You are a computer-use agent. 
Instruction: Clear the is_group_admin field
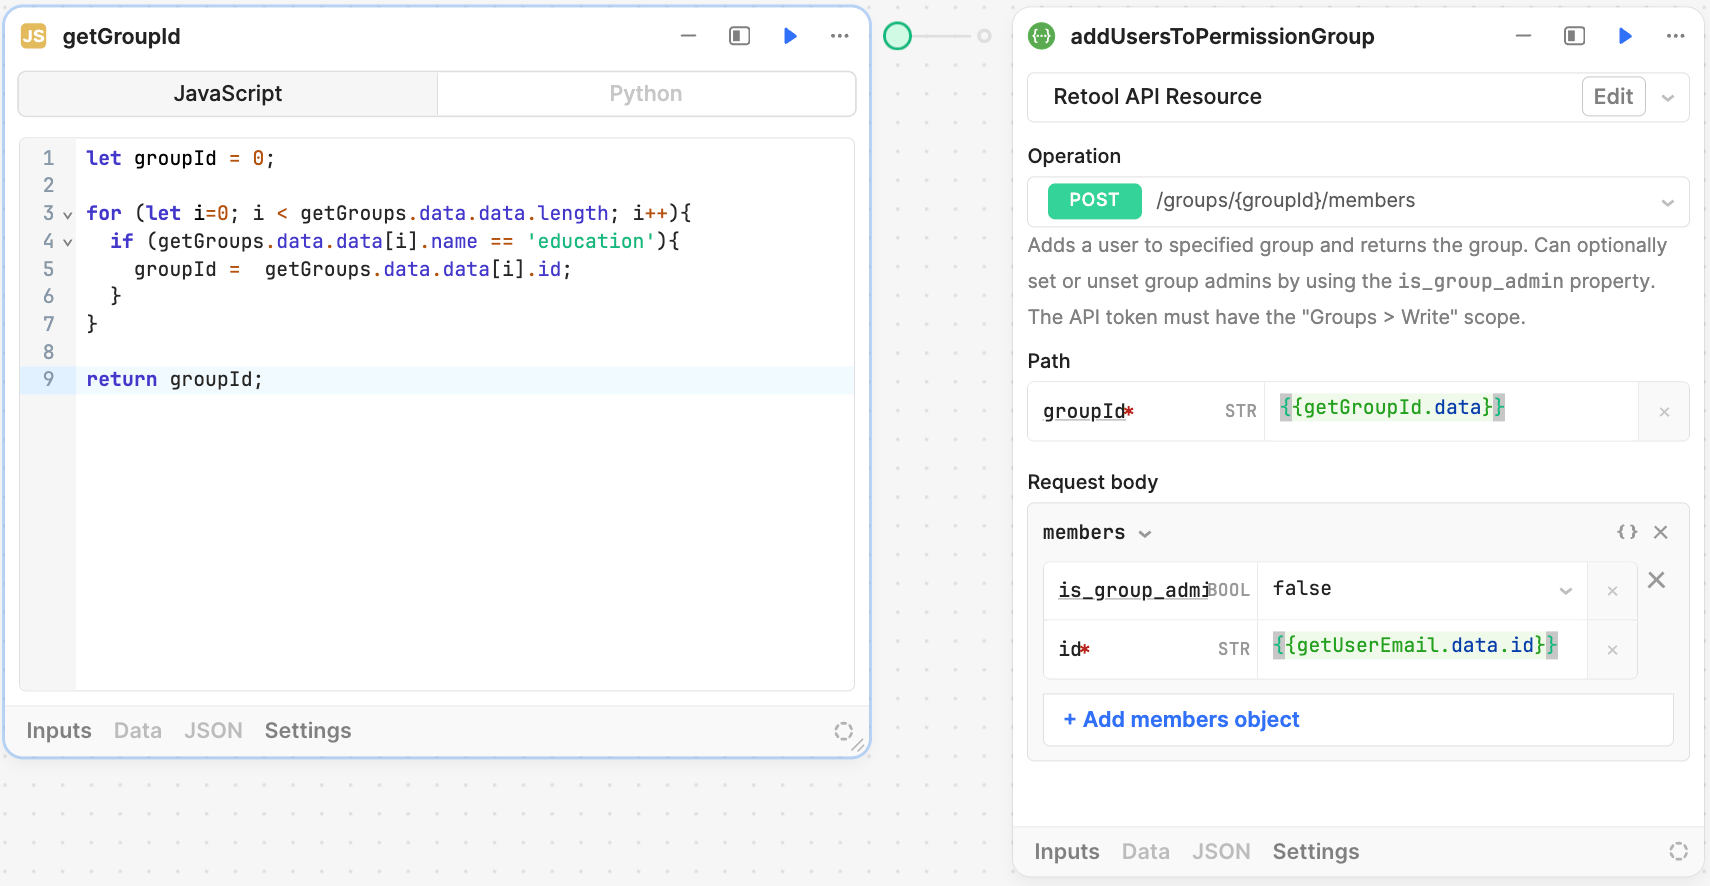tap(1612, 591)
